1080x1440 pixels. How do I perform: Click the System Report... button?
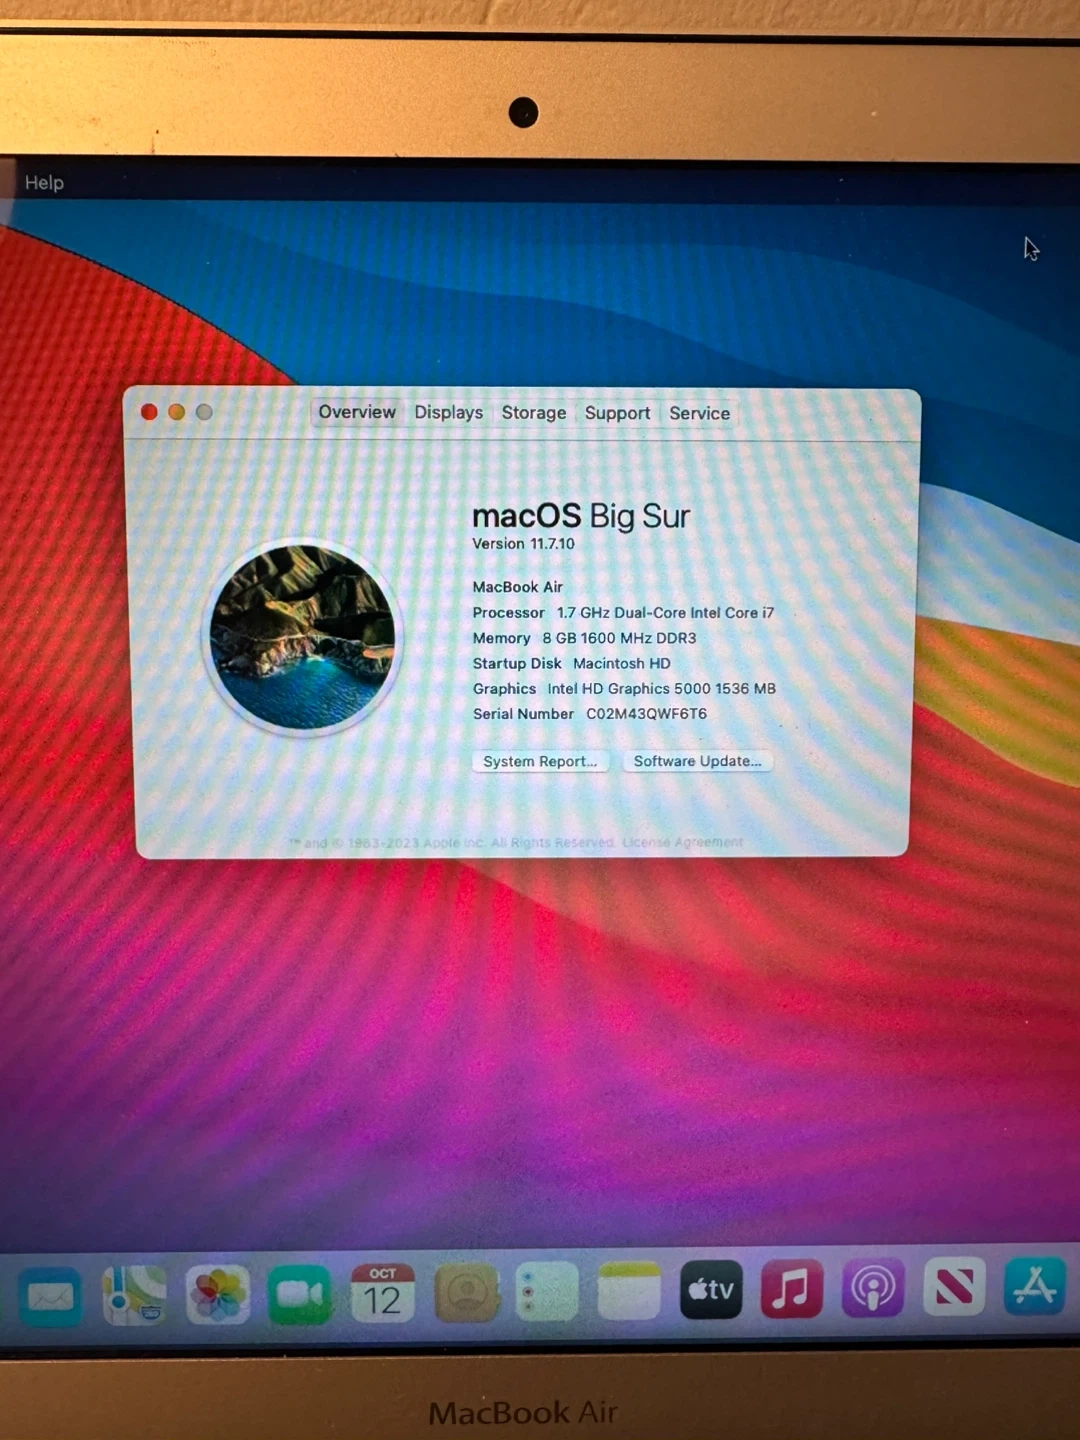pyautogui.click(x=540, y=761)
